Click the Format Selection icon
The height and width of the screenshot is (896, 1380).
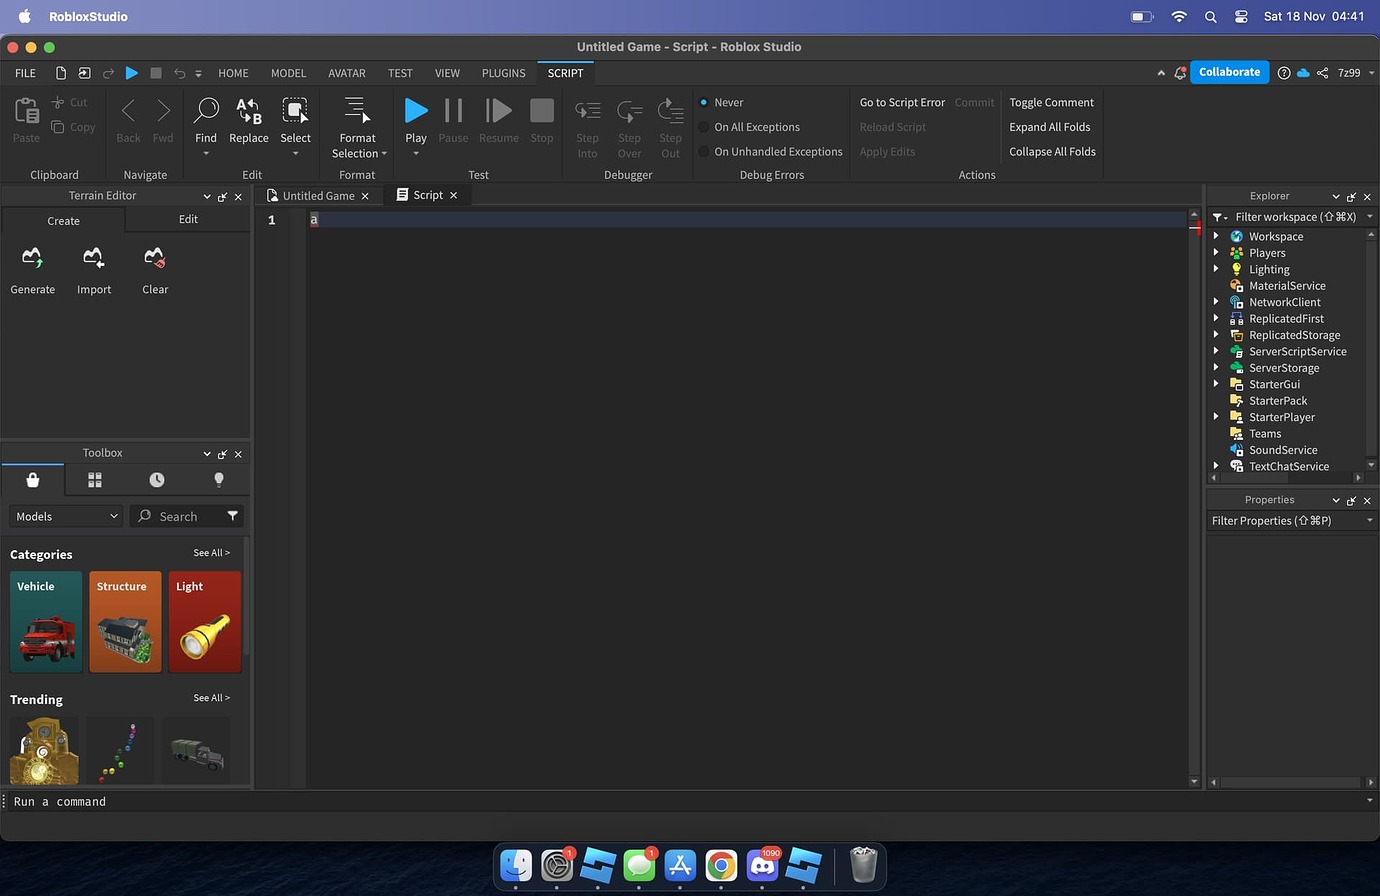[x=357, y=110]
